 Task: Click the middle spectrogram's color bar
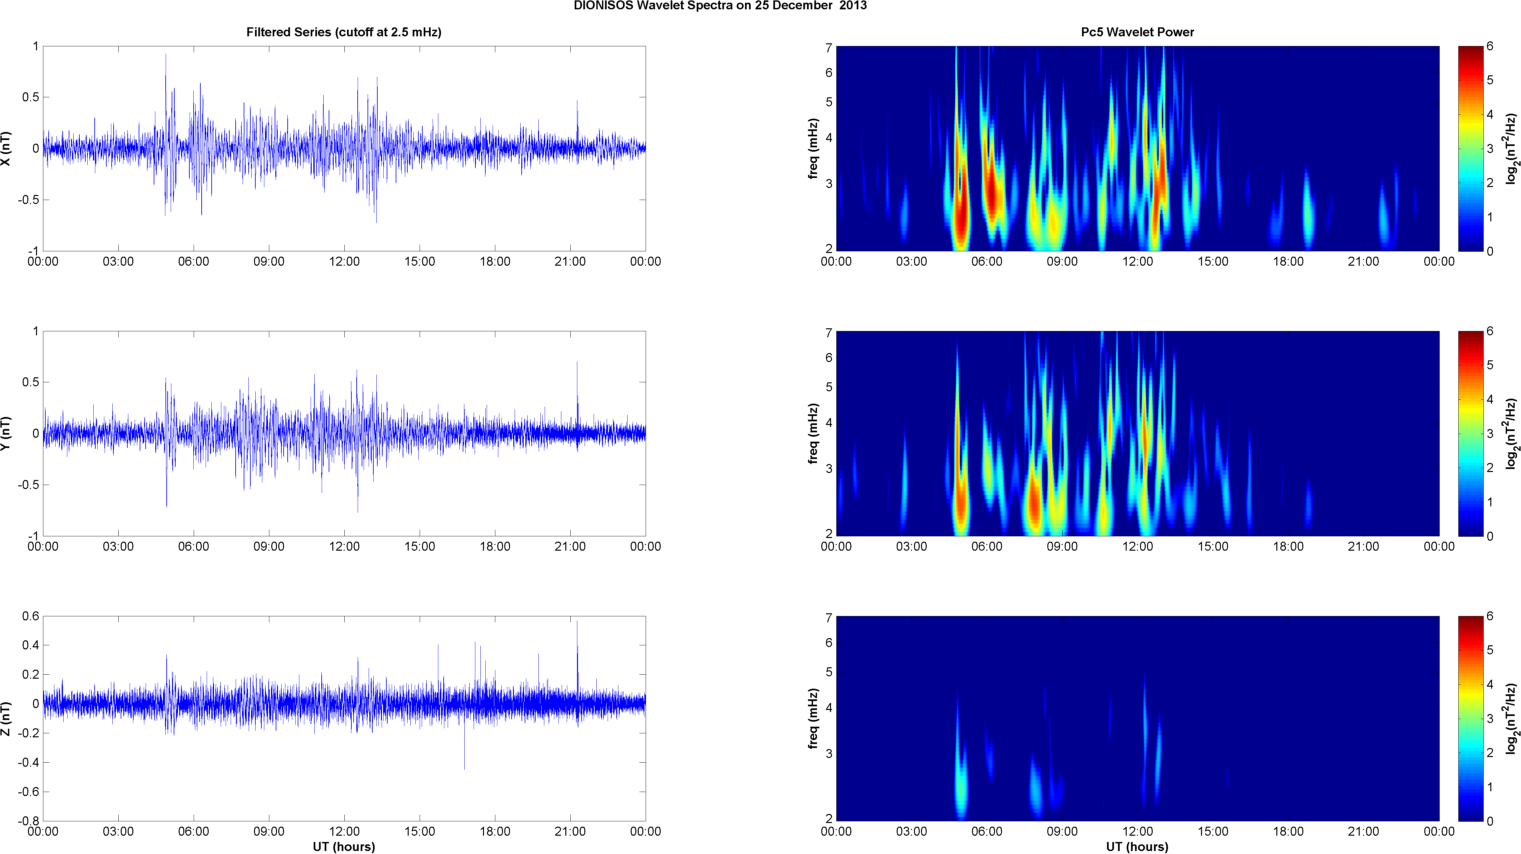[x=1470, y=433]
